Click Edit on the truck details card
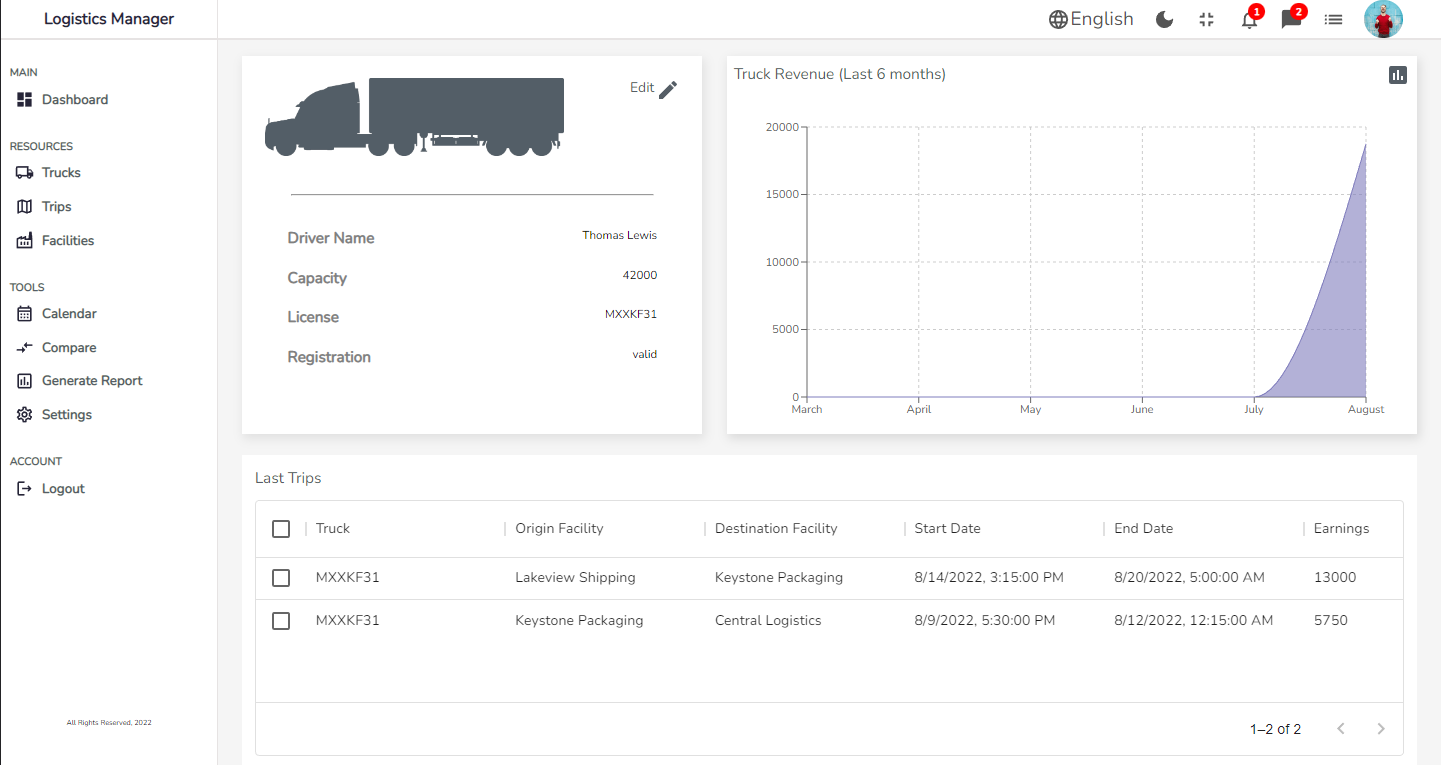1441x765 pixels. pyautogui.click(x=651, y=88)
